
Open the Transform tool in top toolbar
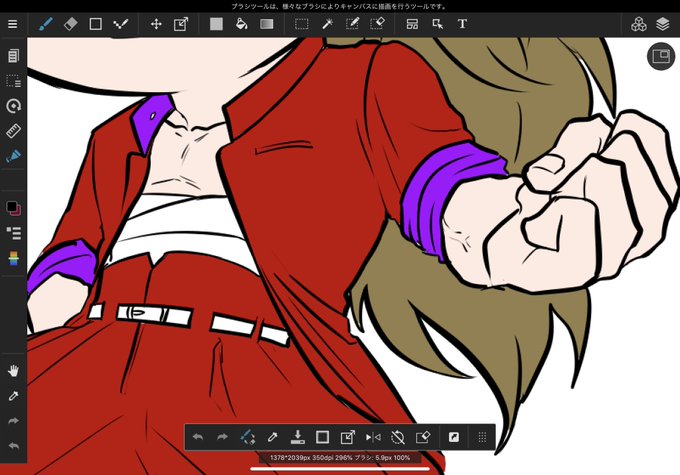tap(181, 24)
